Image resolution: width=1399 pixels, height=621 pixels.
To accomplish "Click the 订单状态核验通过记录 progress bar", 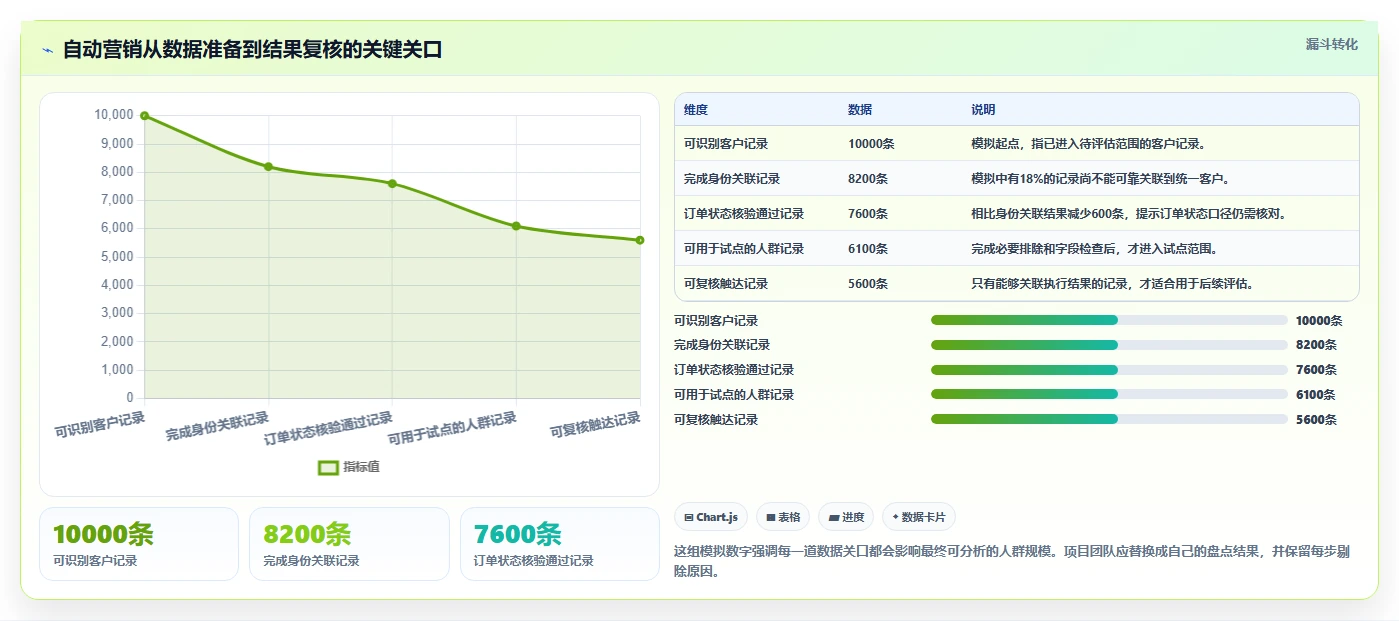I will (1109, 370).
